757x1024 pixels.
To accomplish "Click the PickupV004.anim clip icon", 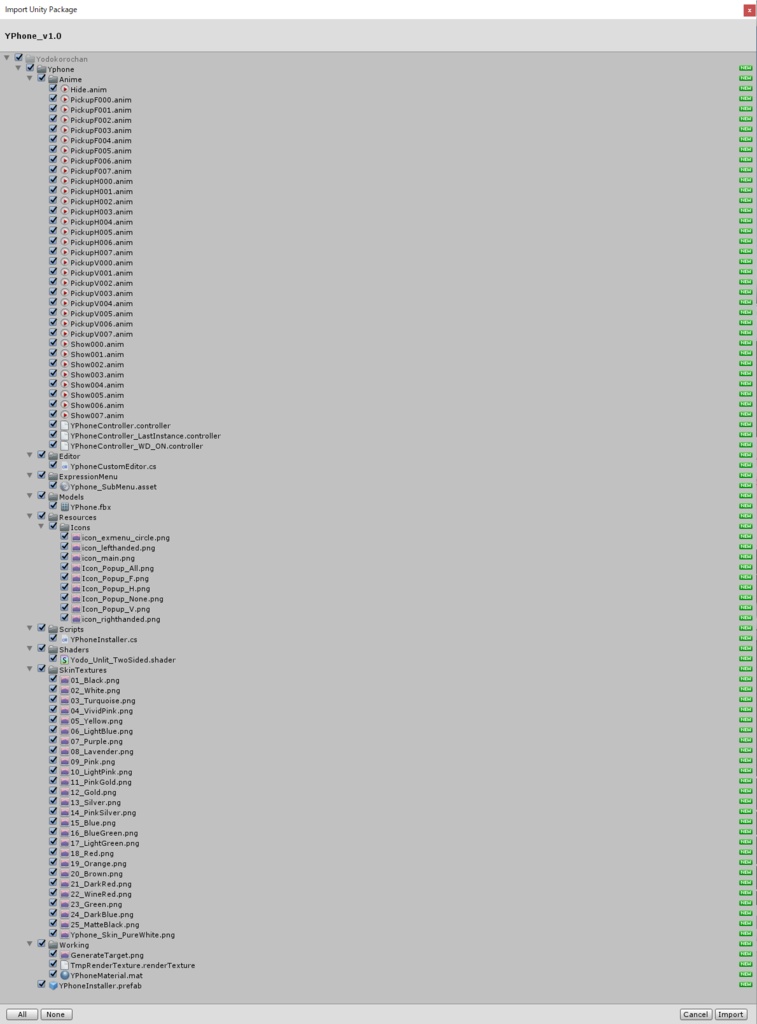I will click(x=65, y=303).
